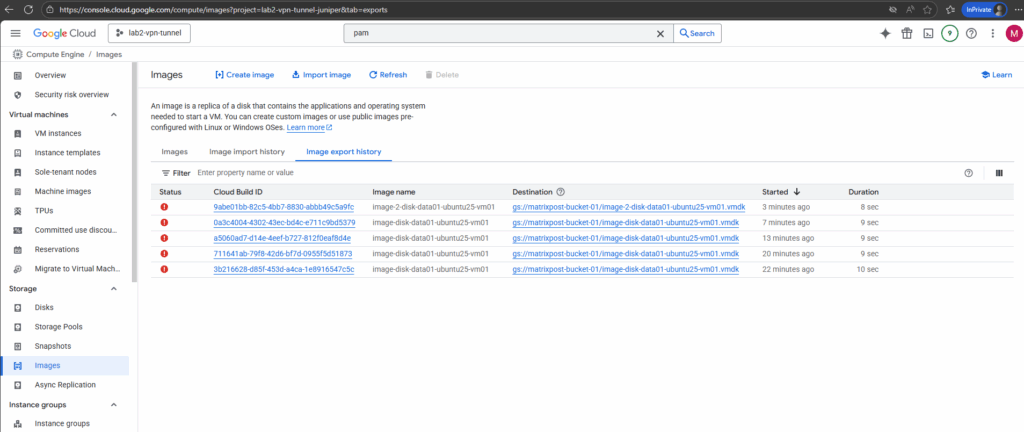Collapse the Instance groups section
This screenshot has height=432, width=1024.
114,405
